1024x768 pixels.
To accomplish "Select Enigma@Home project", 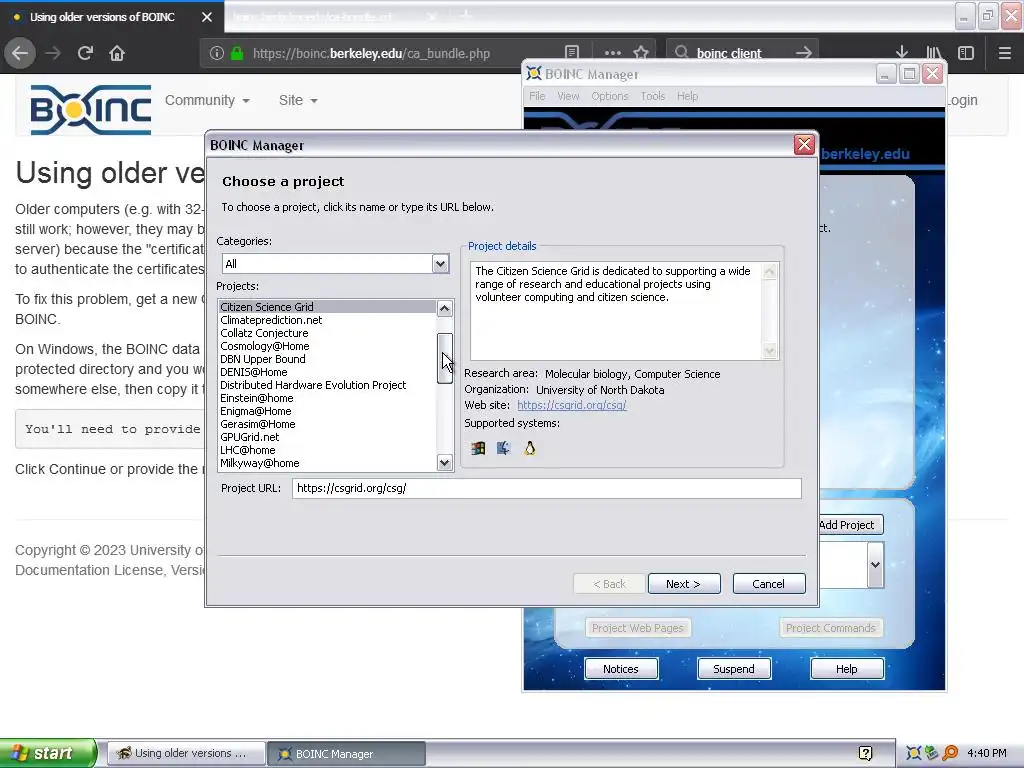I will 328,411.
